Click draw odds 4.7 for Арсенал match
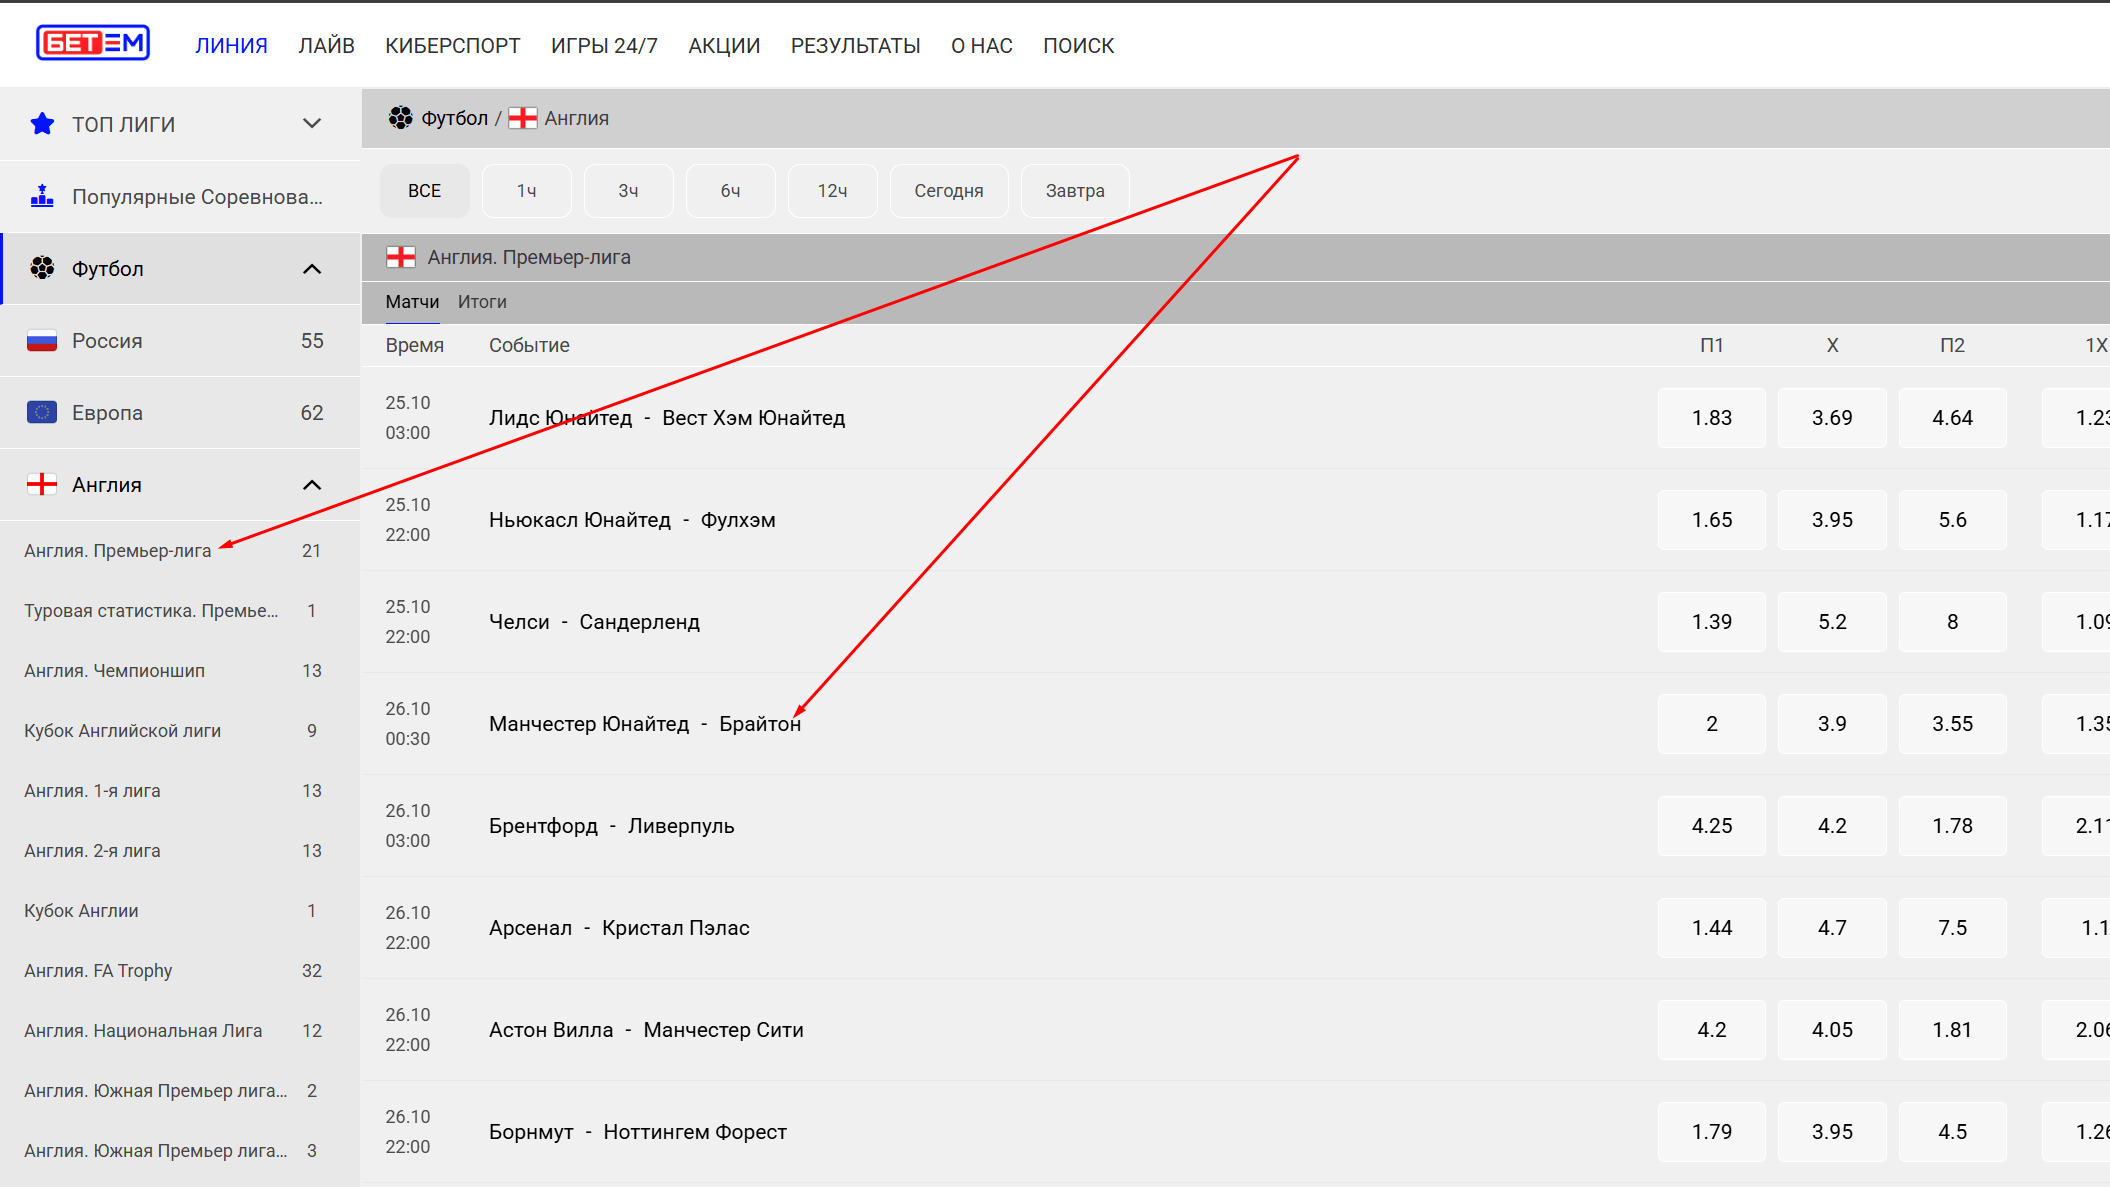This screenshot has height=1187, width=2110. [1831, 928]
